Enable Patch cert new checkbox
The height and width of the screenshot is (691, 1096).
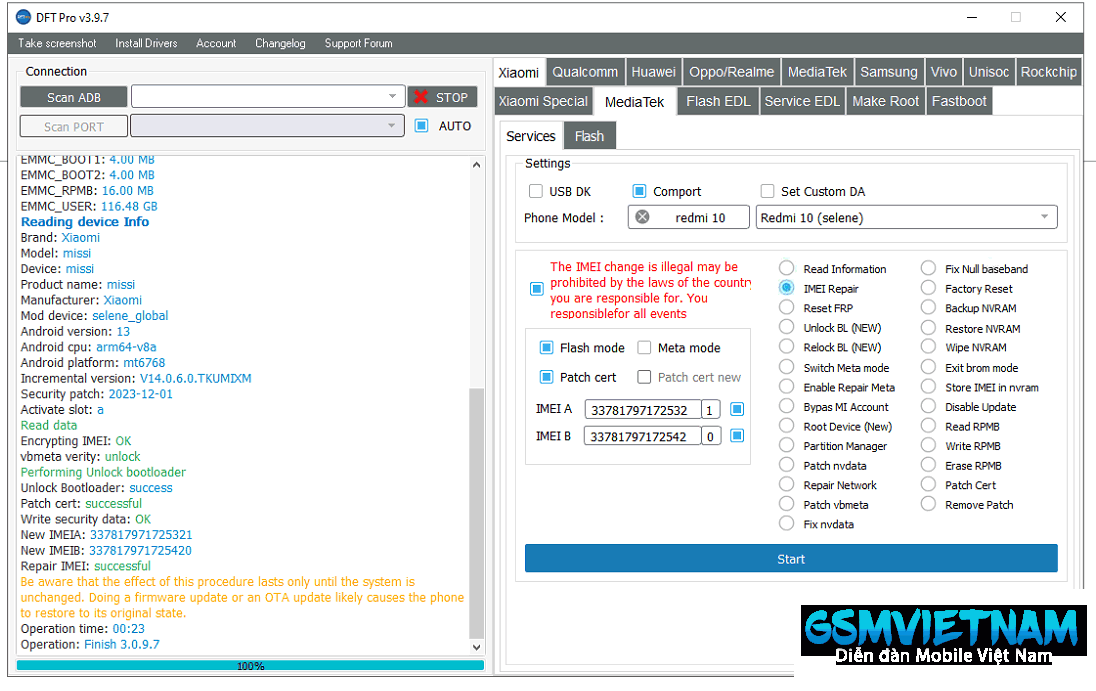pos(644,377)
